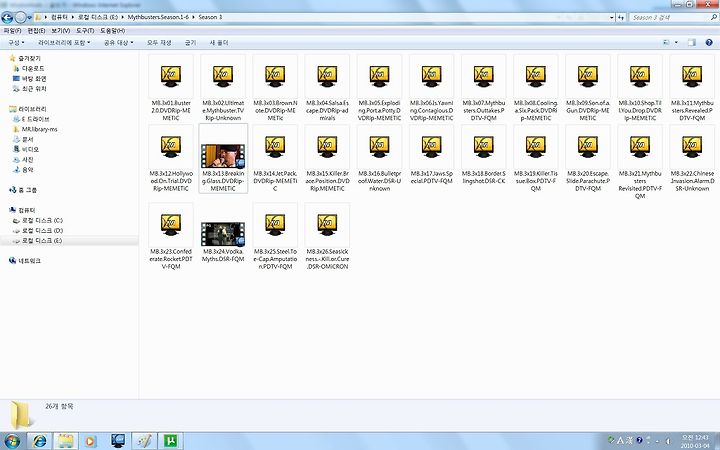Open the change view options dropdown arrow
Screen dimensions: 720x450
(x=676, y=43)
